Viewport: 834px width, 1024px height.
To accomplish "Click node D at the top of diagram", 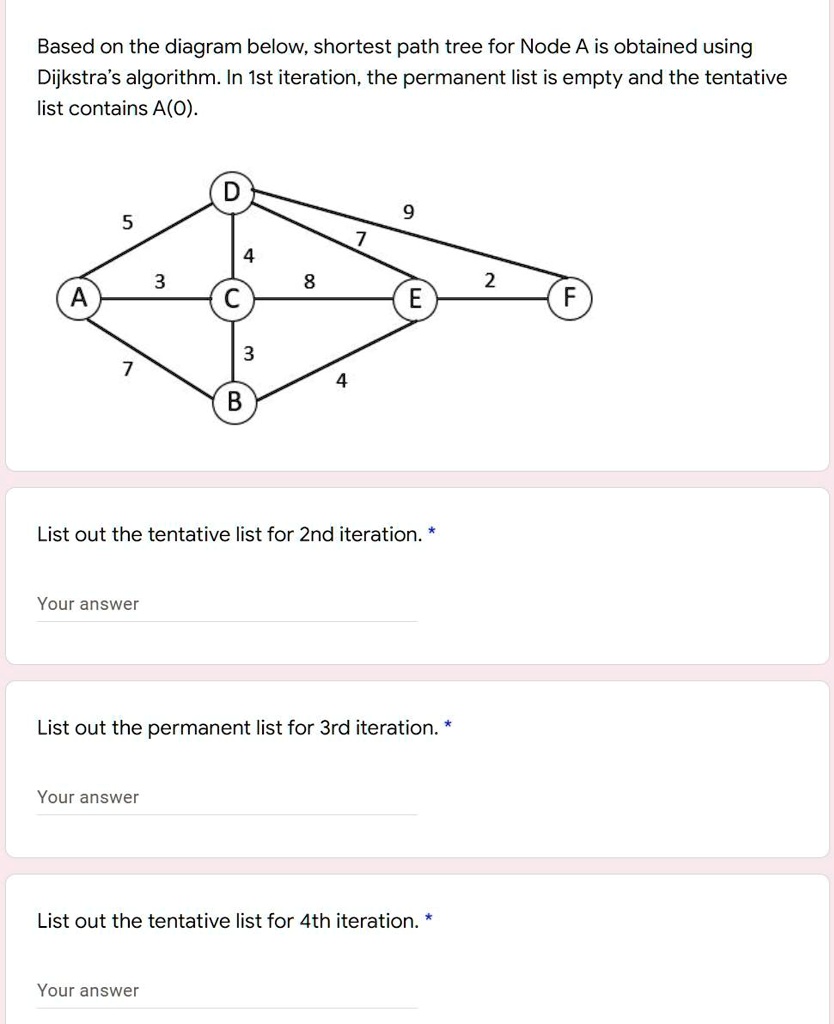I will point(233,191).
